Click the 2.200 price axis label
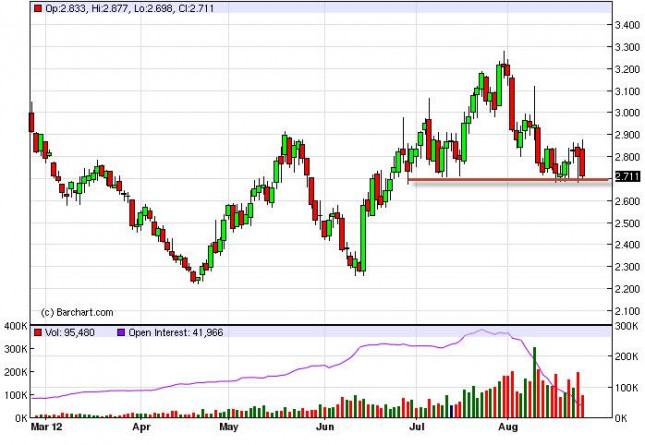The width and height of the screenshot is (645, 445). [x=627, y=289]
